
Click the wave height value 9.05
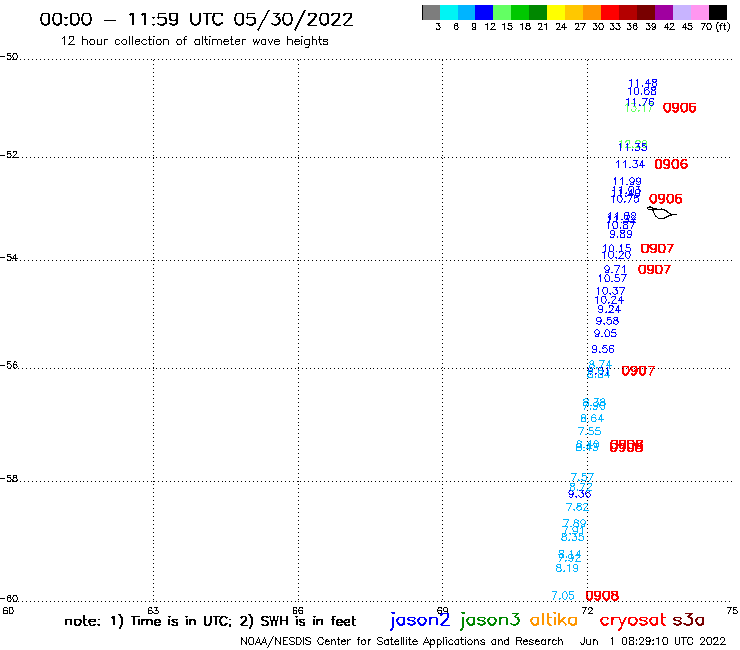(x=605, y=333)
